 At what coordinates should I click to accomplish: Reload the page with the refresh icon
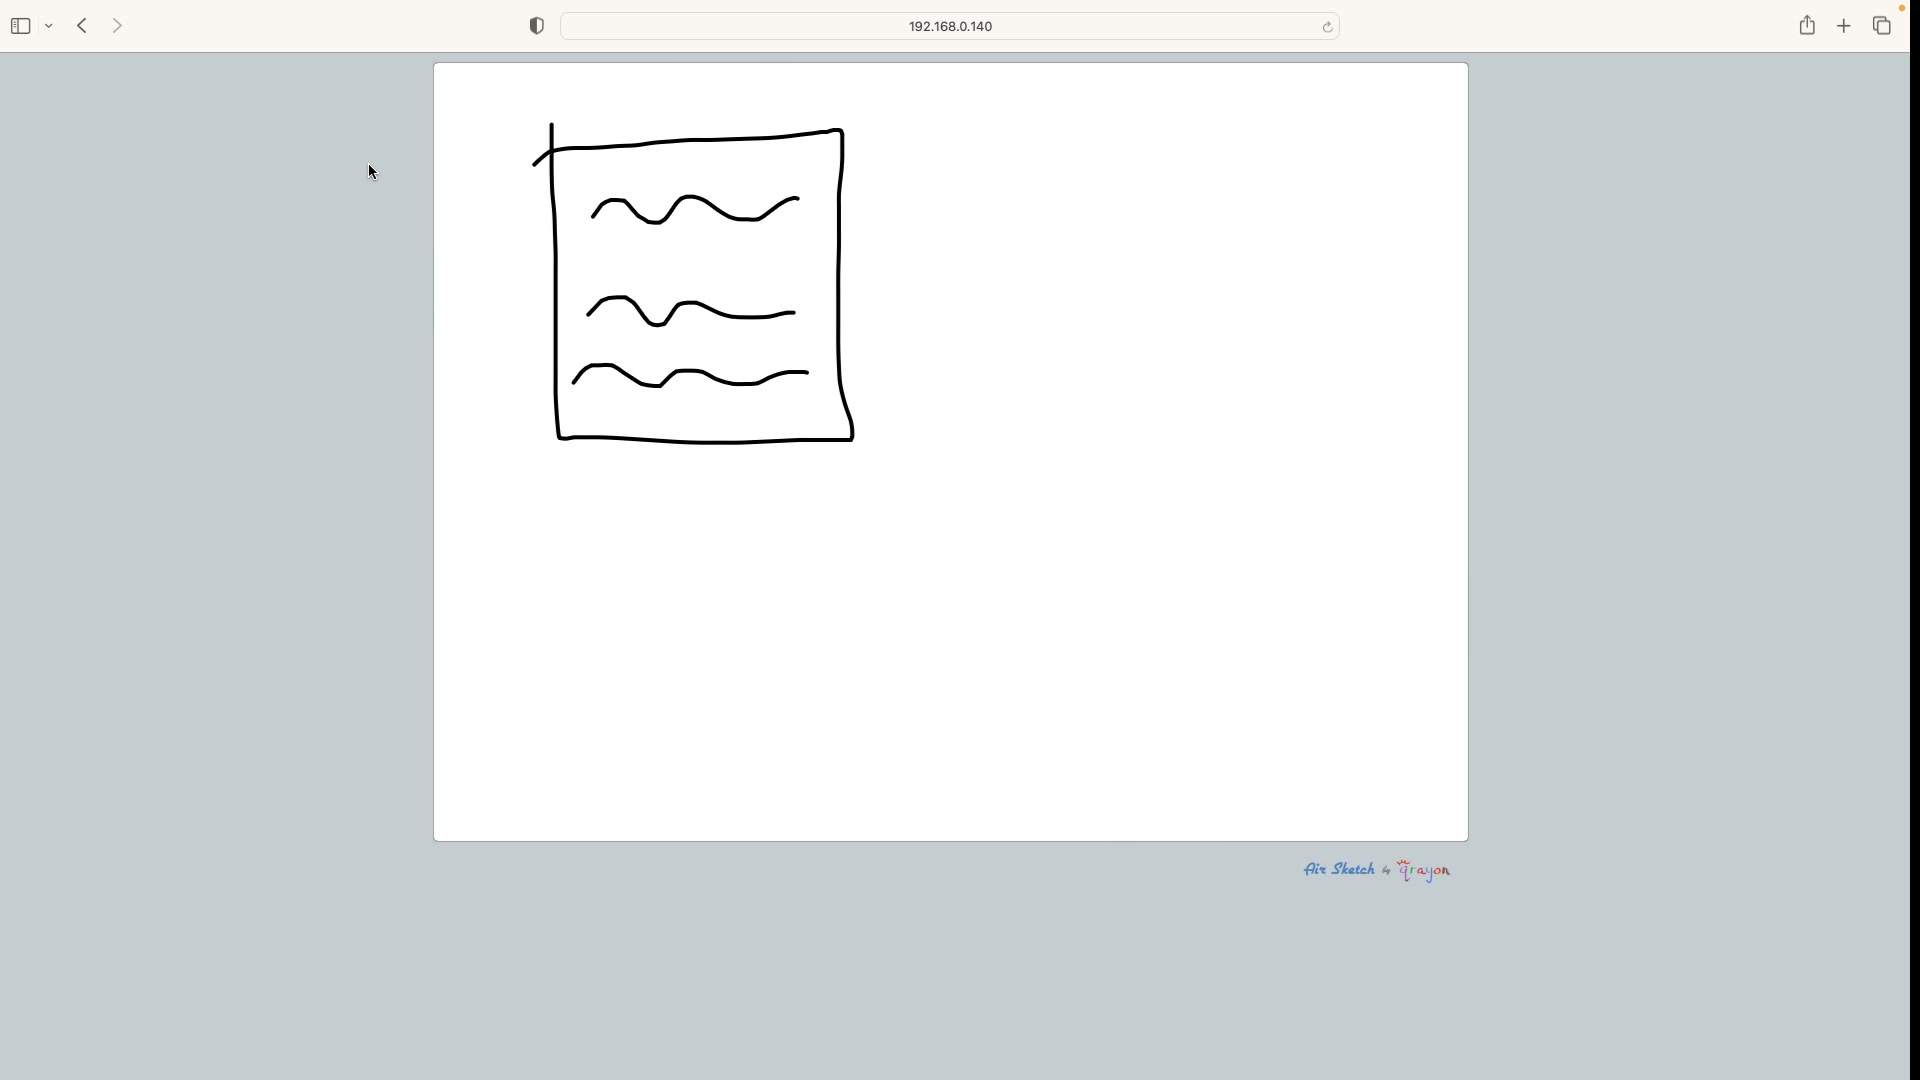(x=1327, y=27)
